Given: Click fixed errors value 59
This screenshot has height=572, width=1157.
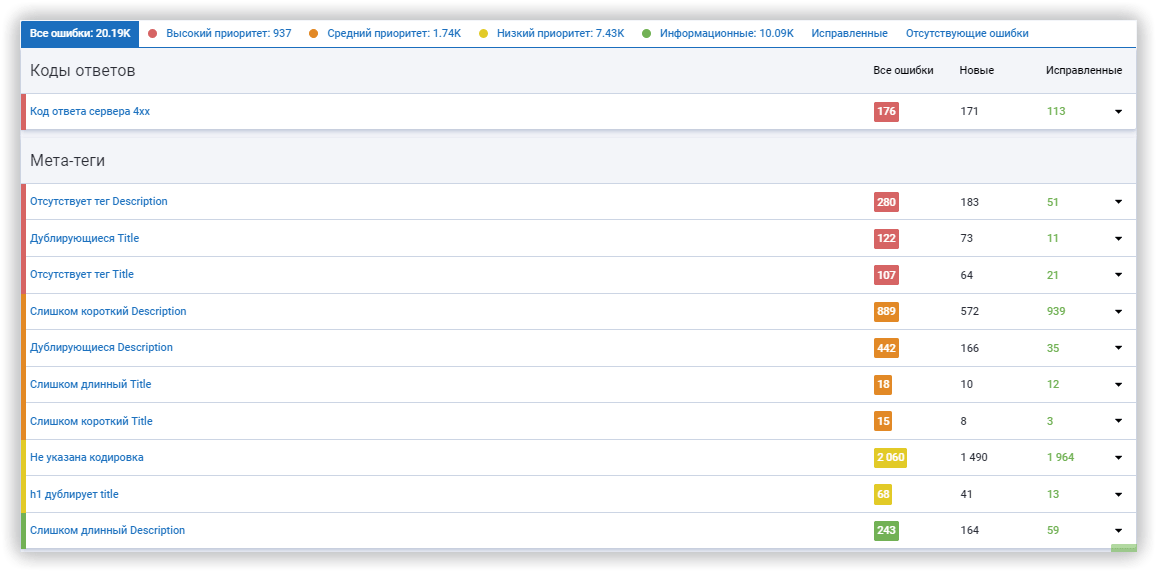Looking at the screenshot, I should coord(1053,531).
